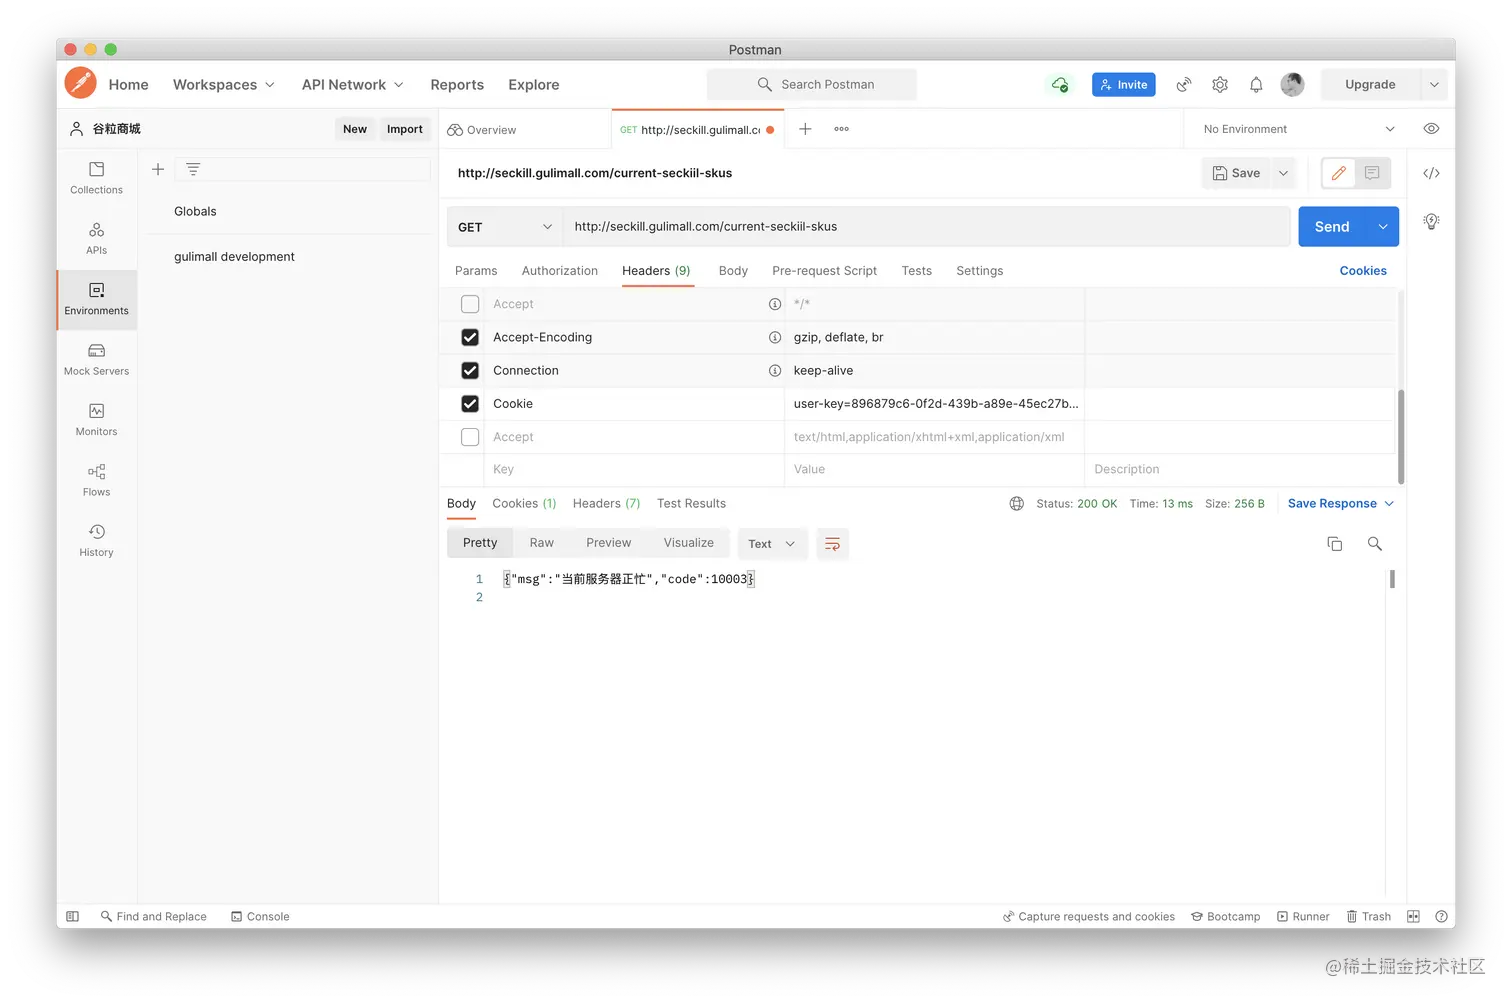Image resolution: width=1512 pixels, height=1003 pixels.
Task: Switch to the Params tab
Action: (476, 271)
